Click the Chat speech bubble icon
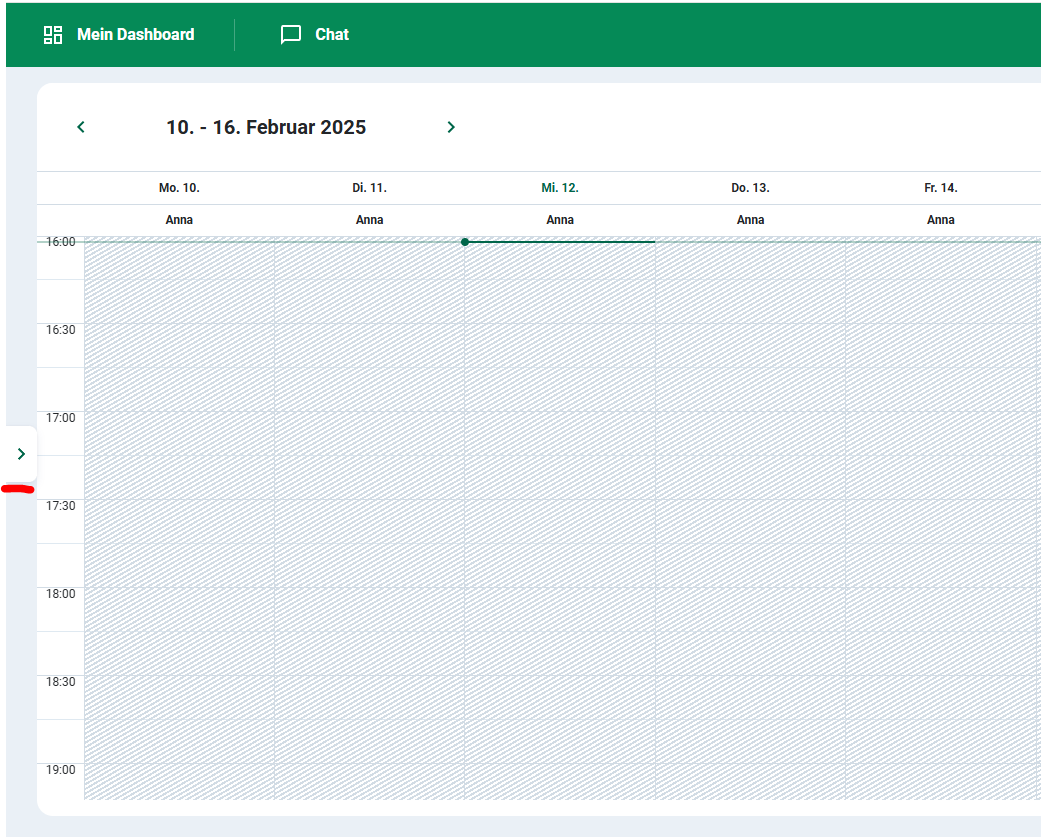The width and height of the screenshot is (1041, 837). point(291,35)
